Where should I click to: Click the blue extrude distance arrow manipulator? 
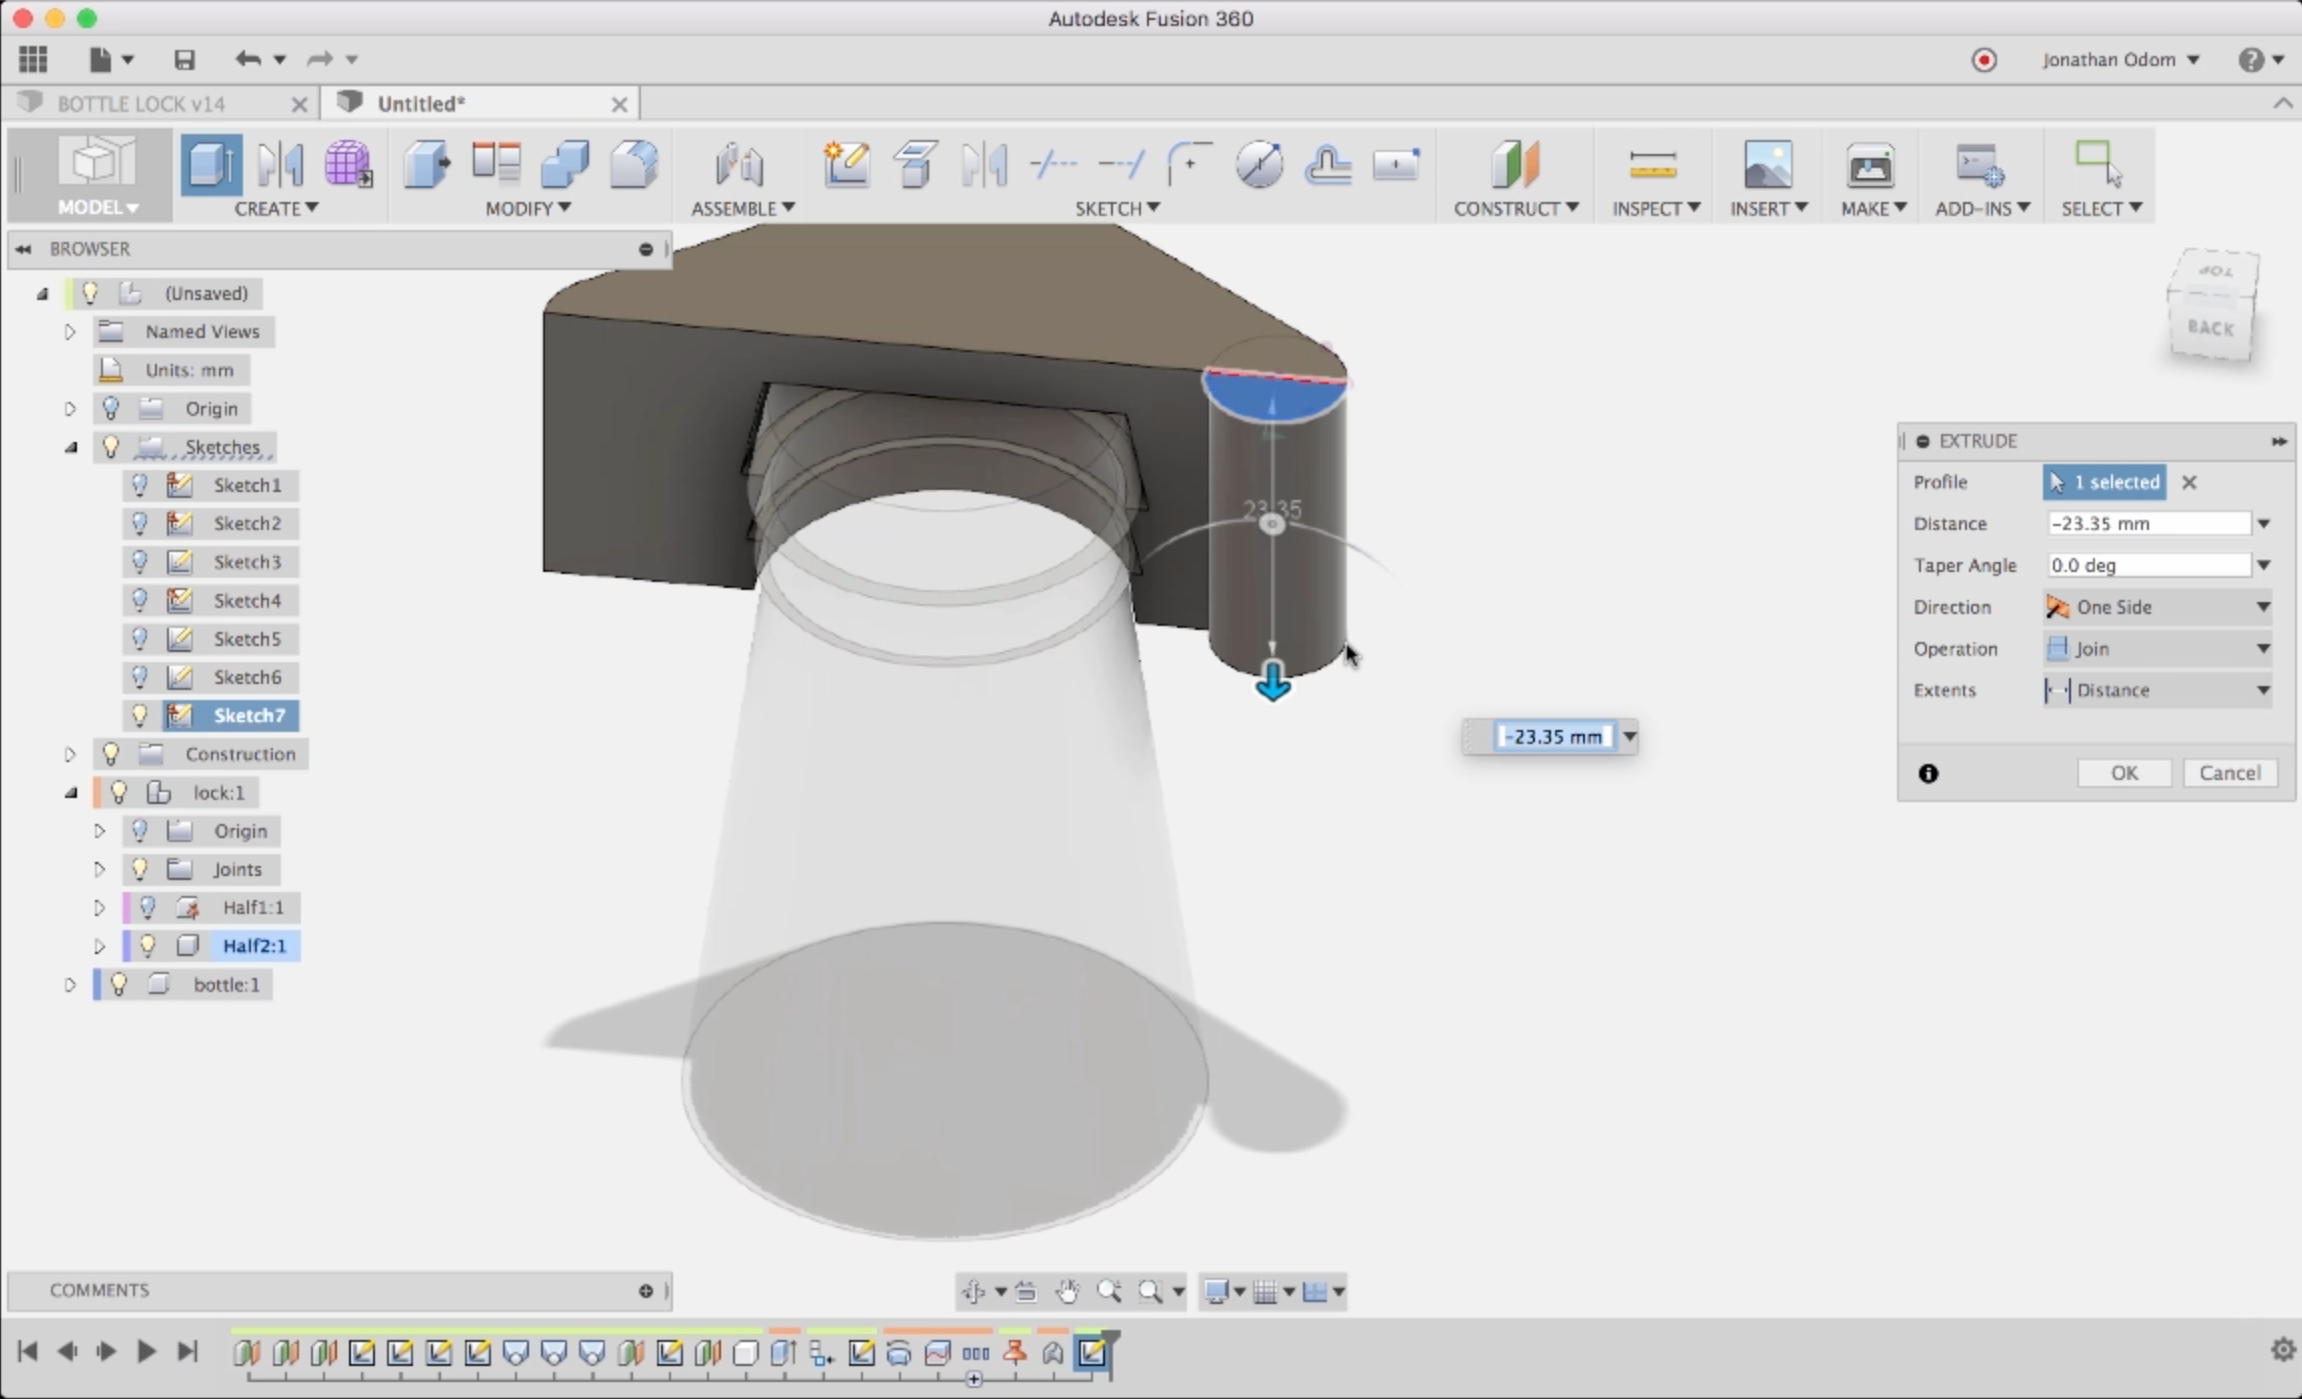[x=1273, y=682]
